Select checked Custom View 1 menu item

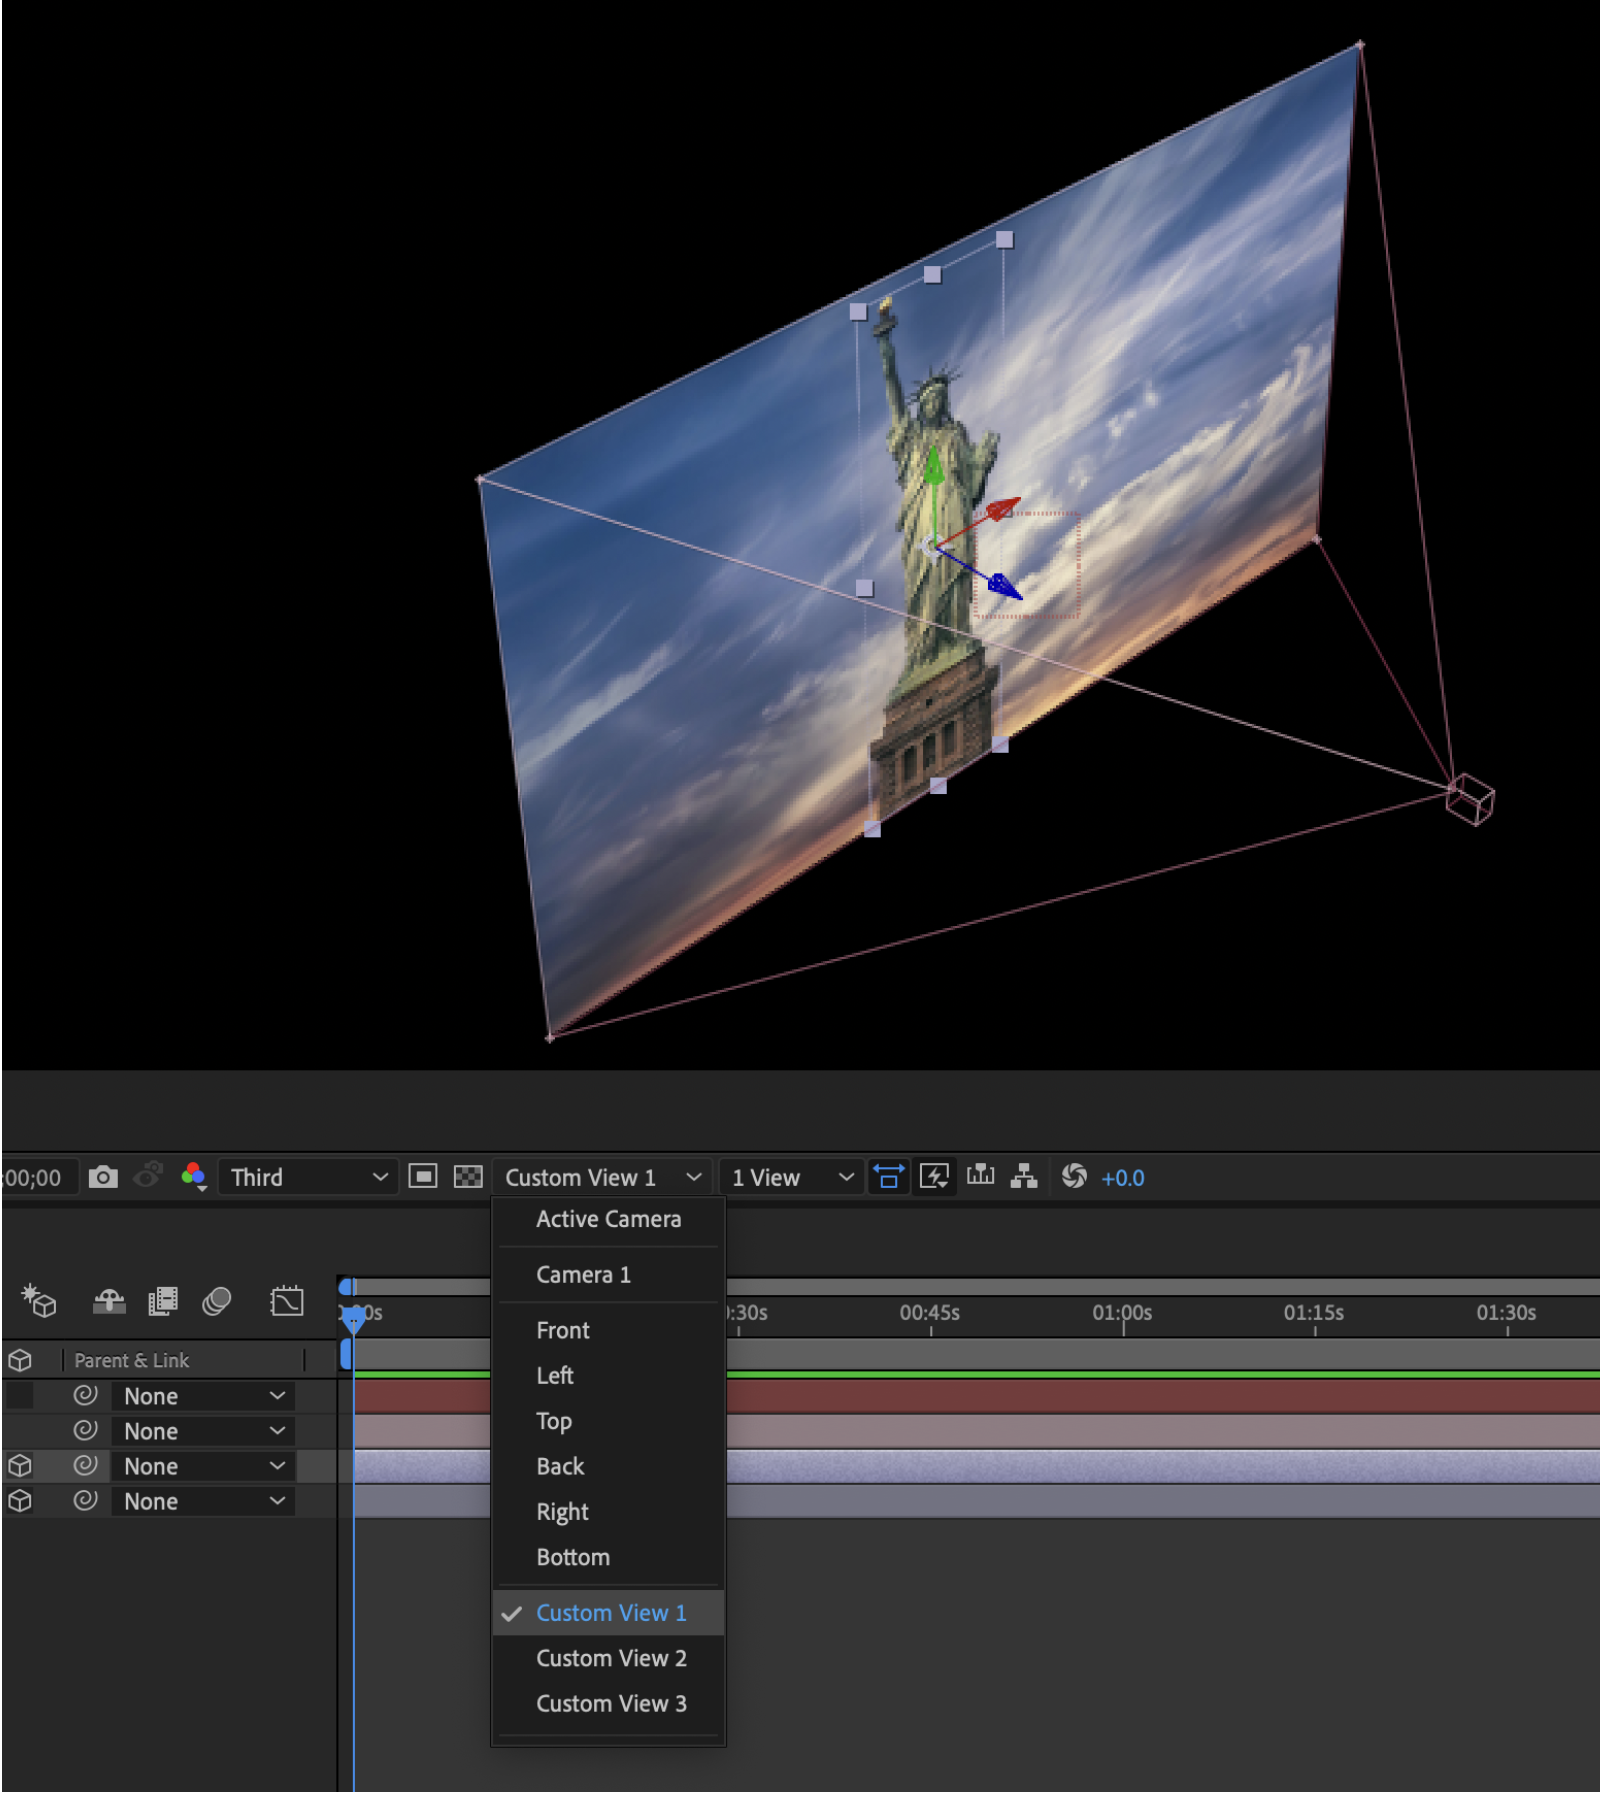tap(608, 1613)
